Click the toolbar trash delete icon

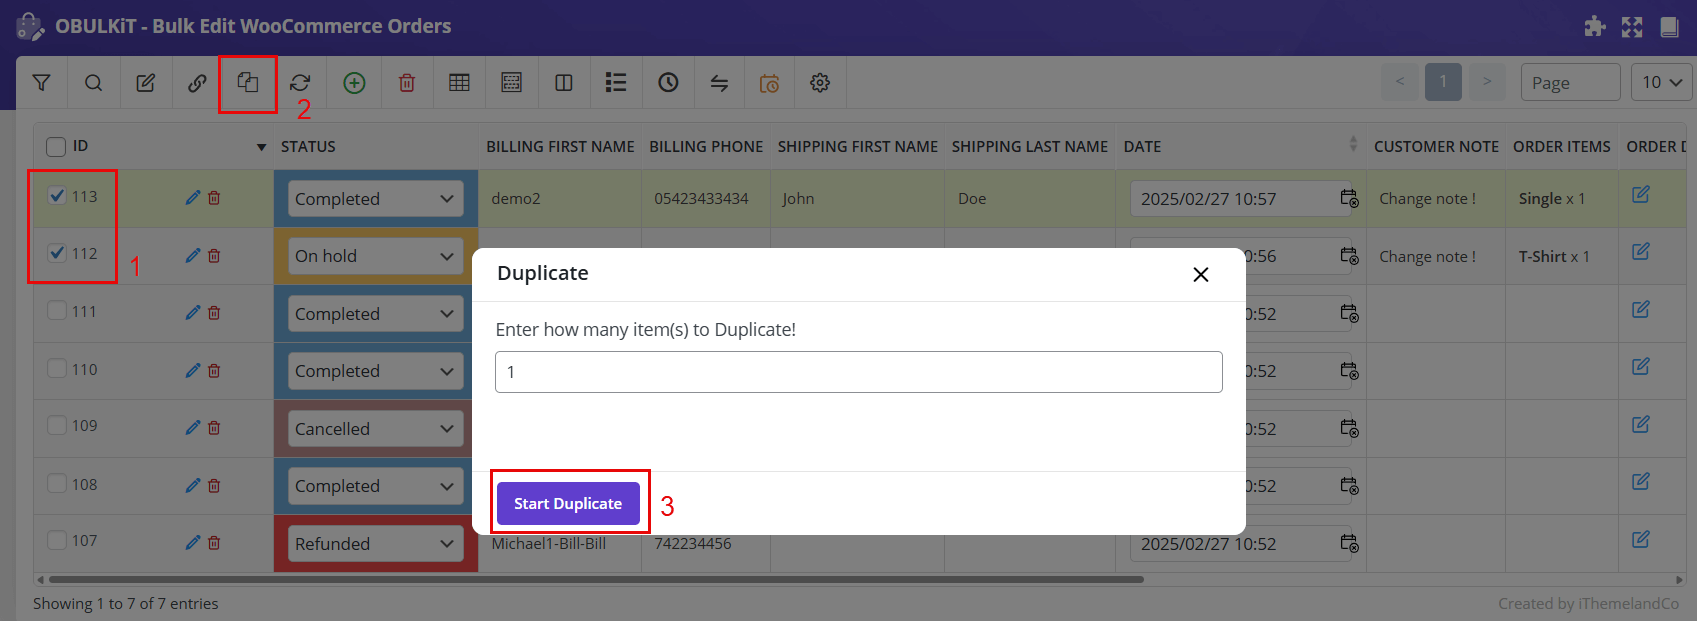click(407, 83)
